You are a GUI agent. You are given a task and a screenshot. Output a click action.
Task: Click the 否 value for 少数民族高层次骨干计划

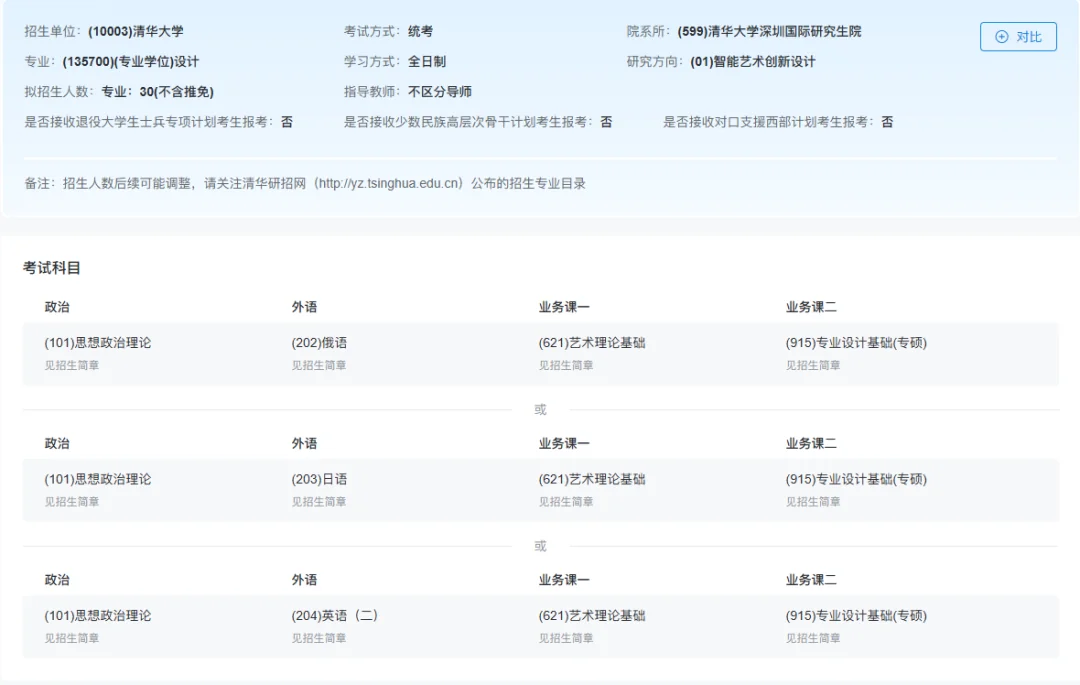(x=606, y=122)
